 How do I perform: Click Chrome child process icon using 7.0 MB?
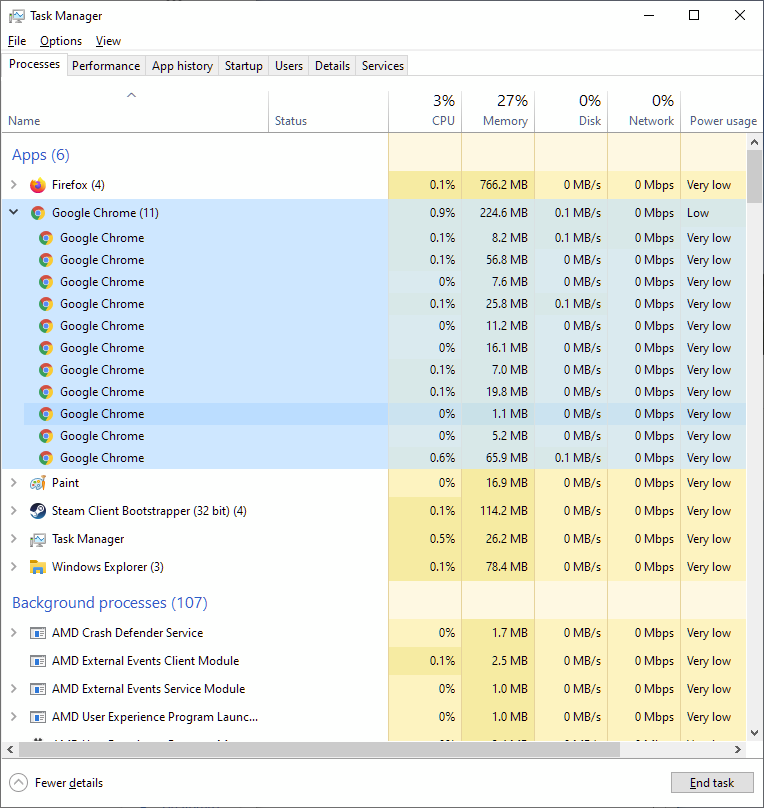point(46,370)
